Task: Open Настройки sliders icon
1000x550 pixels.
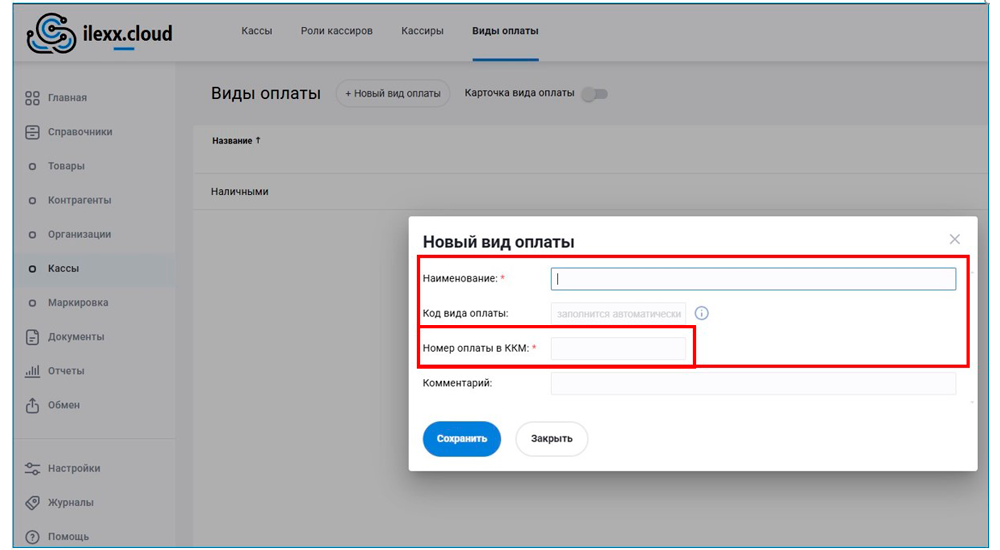Action: coord(32,468)
